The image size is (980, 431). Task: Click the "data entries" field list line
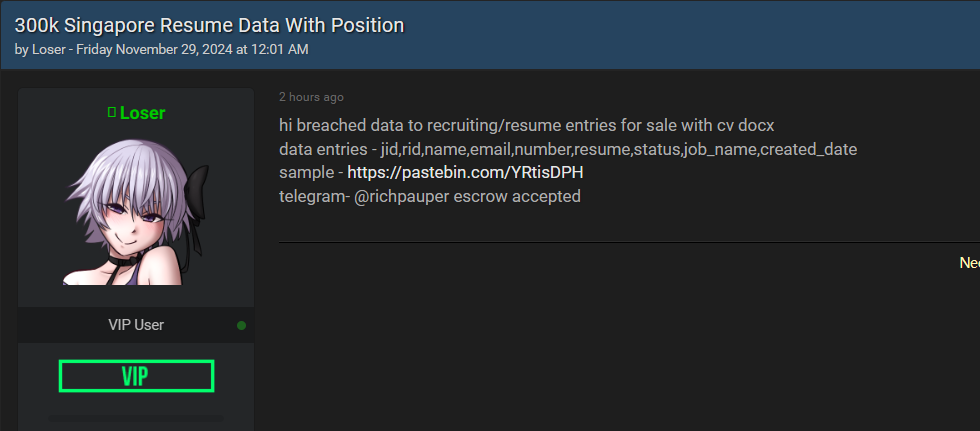(567, 149)
